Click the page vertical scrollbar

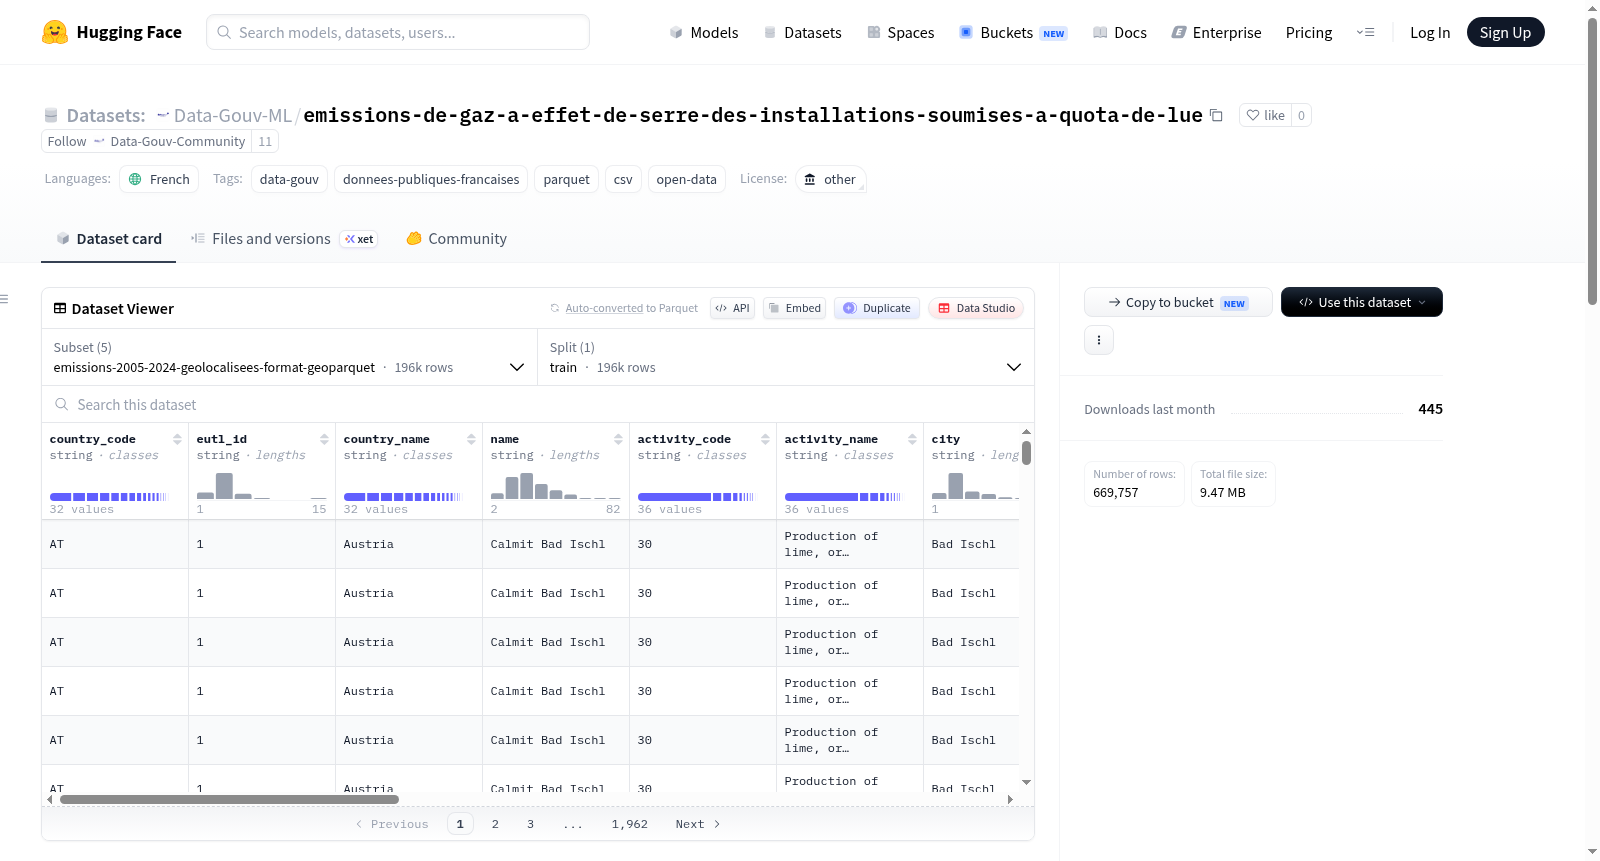tap(1593, 160)
